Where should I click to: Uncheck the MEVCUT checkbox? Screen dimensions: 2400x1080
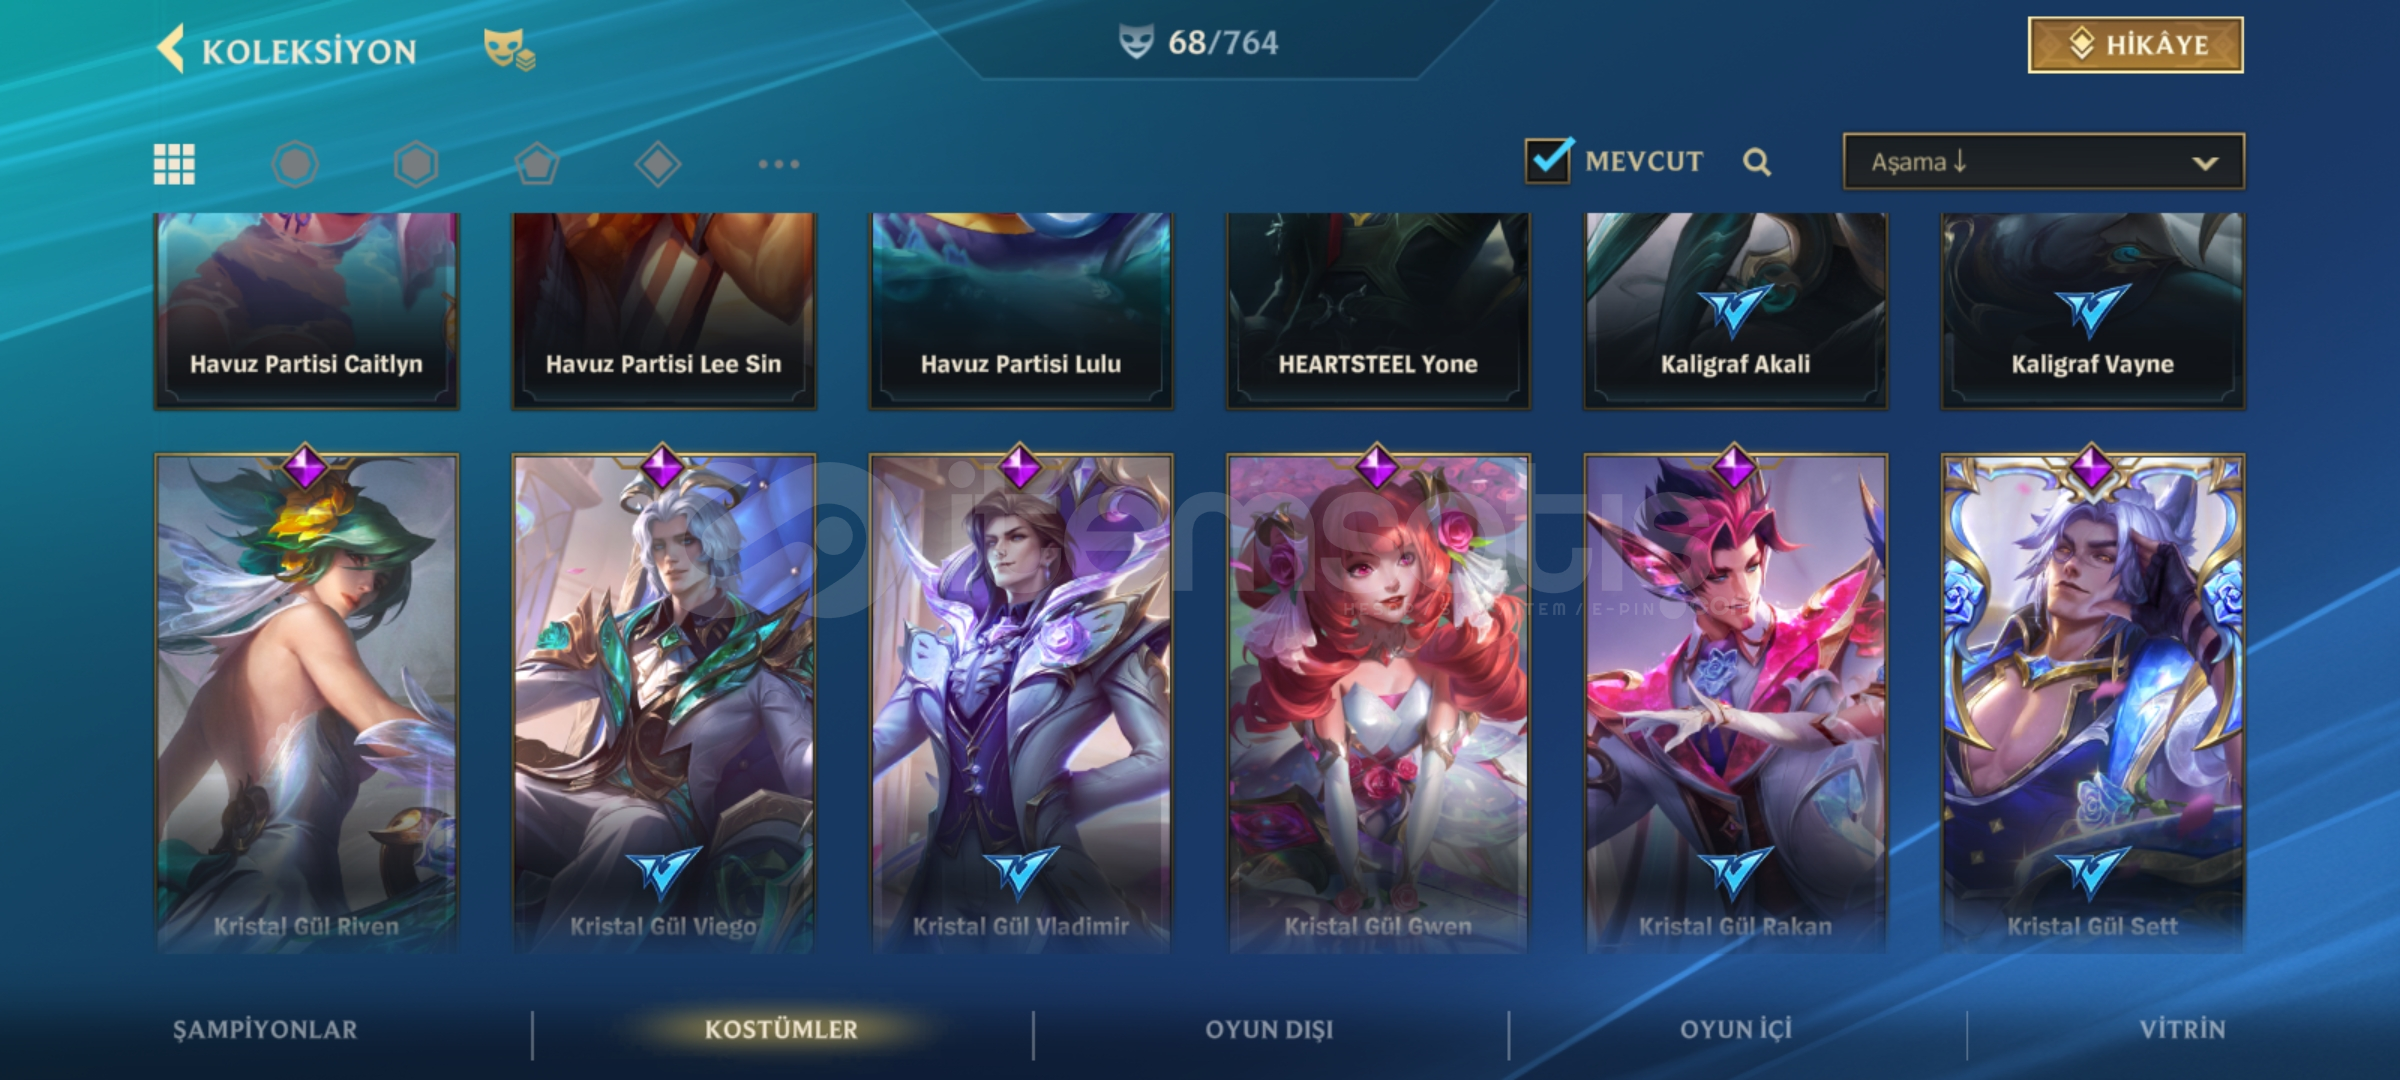[x=1549, y=160]
